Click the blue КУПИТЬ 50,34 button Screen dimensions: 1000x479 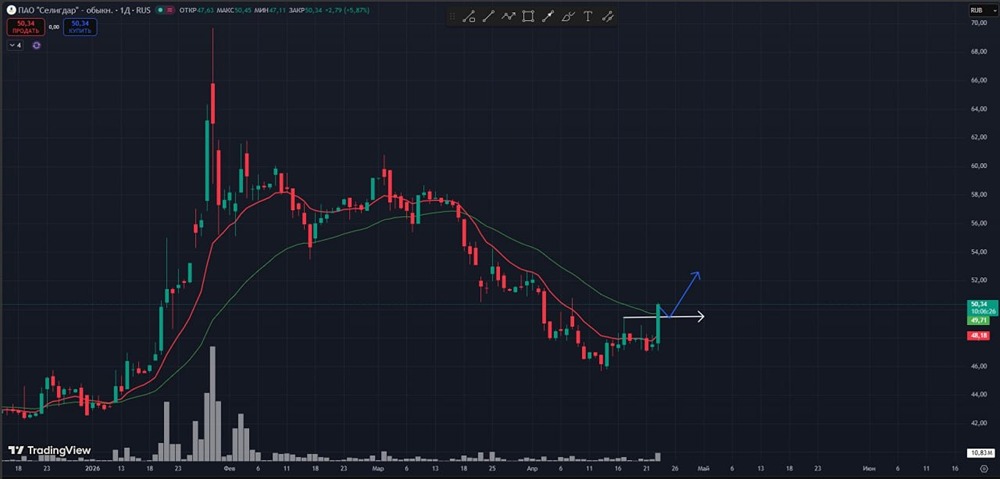coord(80,27)
